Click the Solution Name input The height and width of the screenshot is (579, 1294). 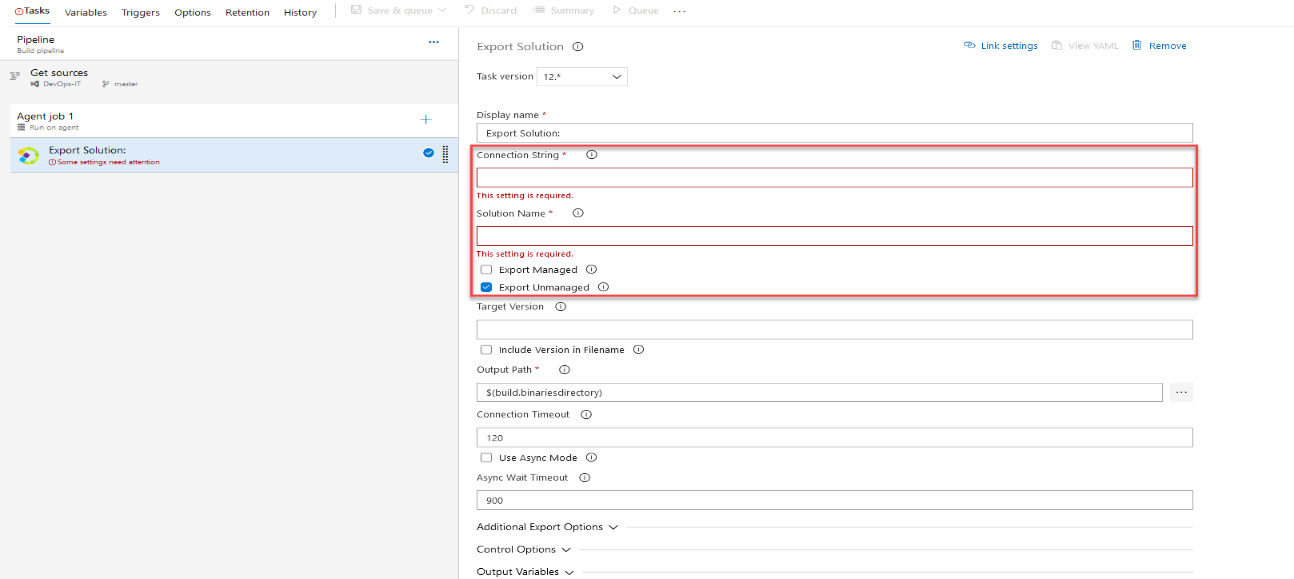[x=834, y=236]
